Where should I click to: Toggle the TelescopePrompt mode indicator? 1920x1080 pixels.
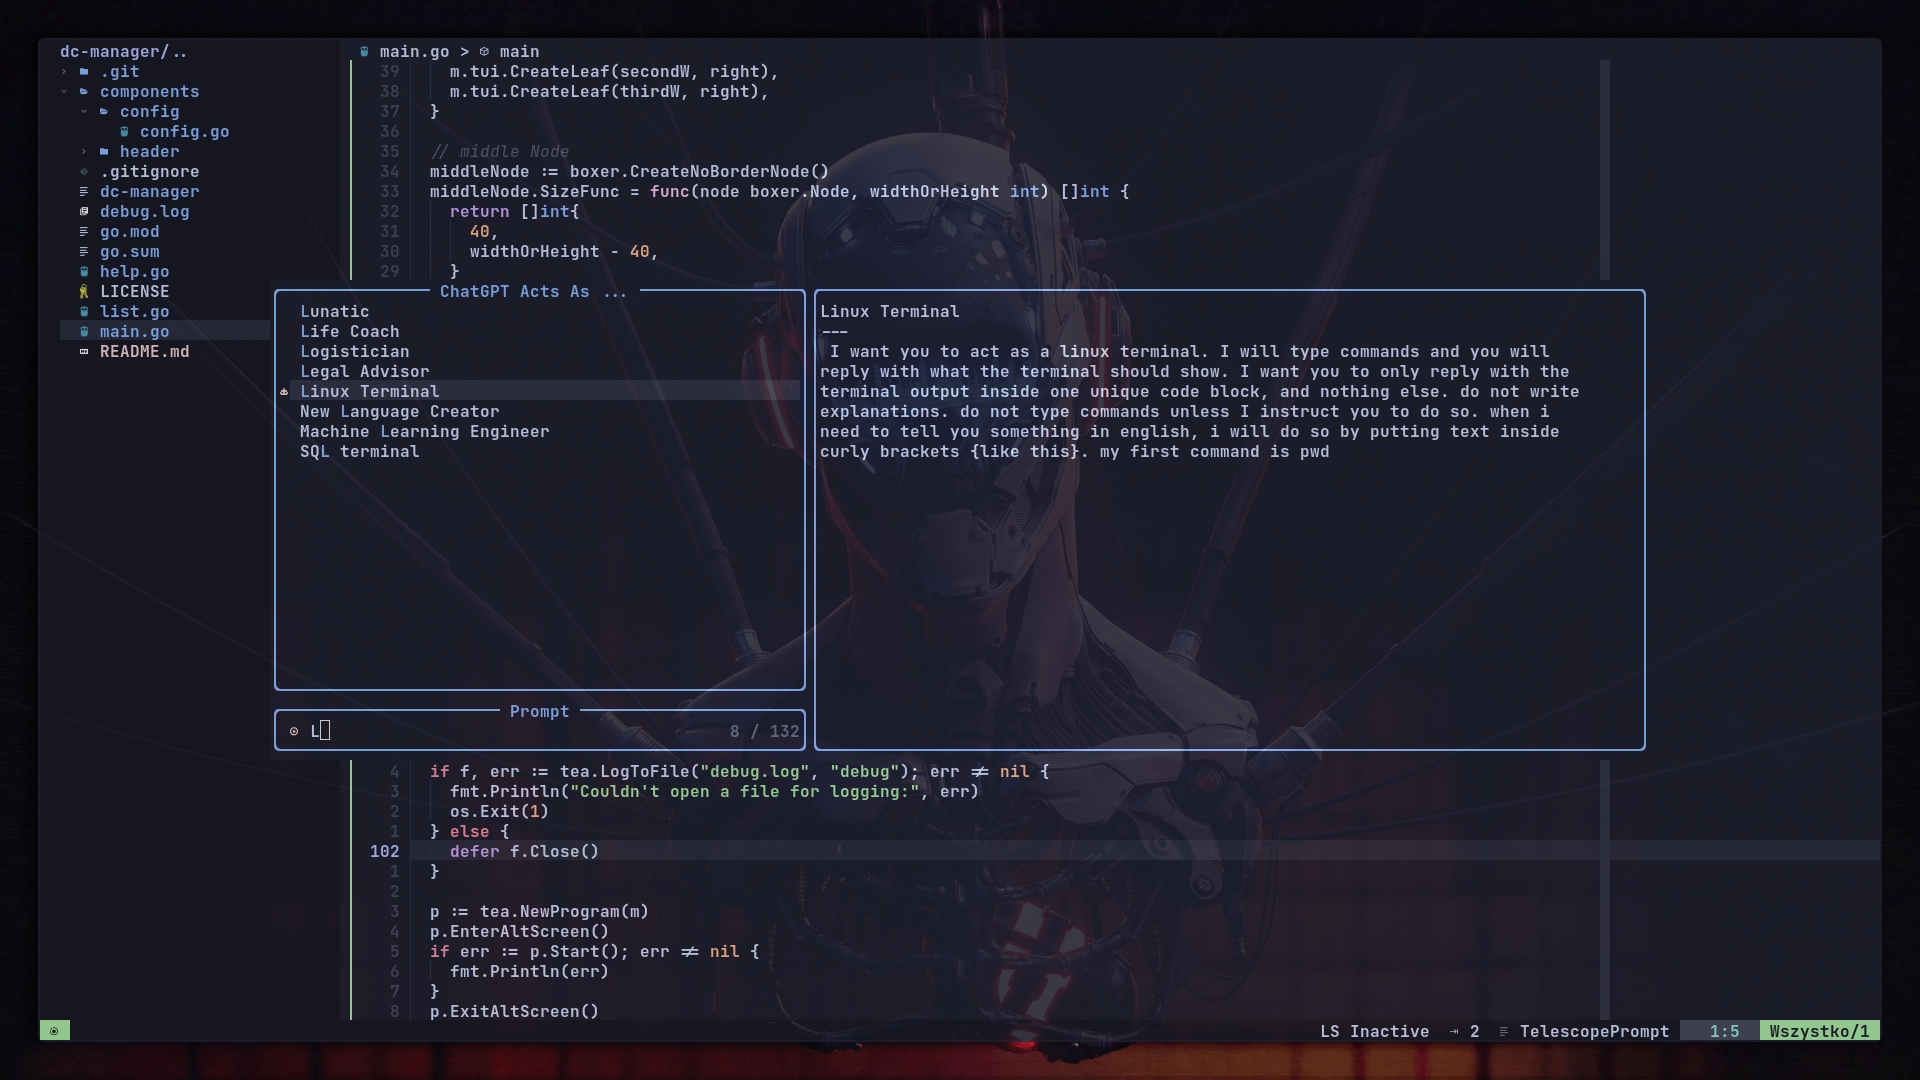(1593, 1030)
